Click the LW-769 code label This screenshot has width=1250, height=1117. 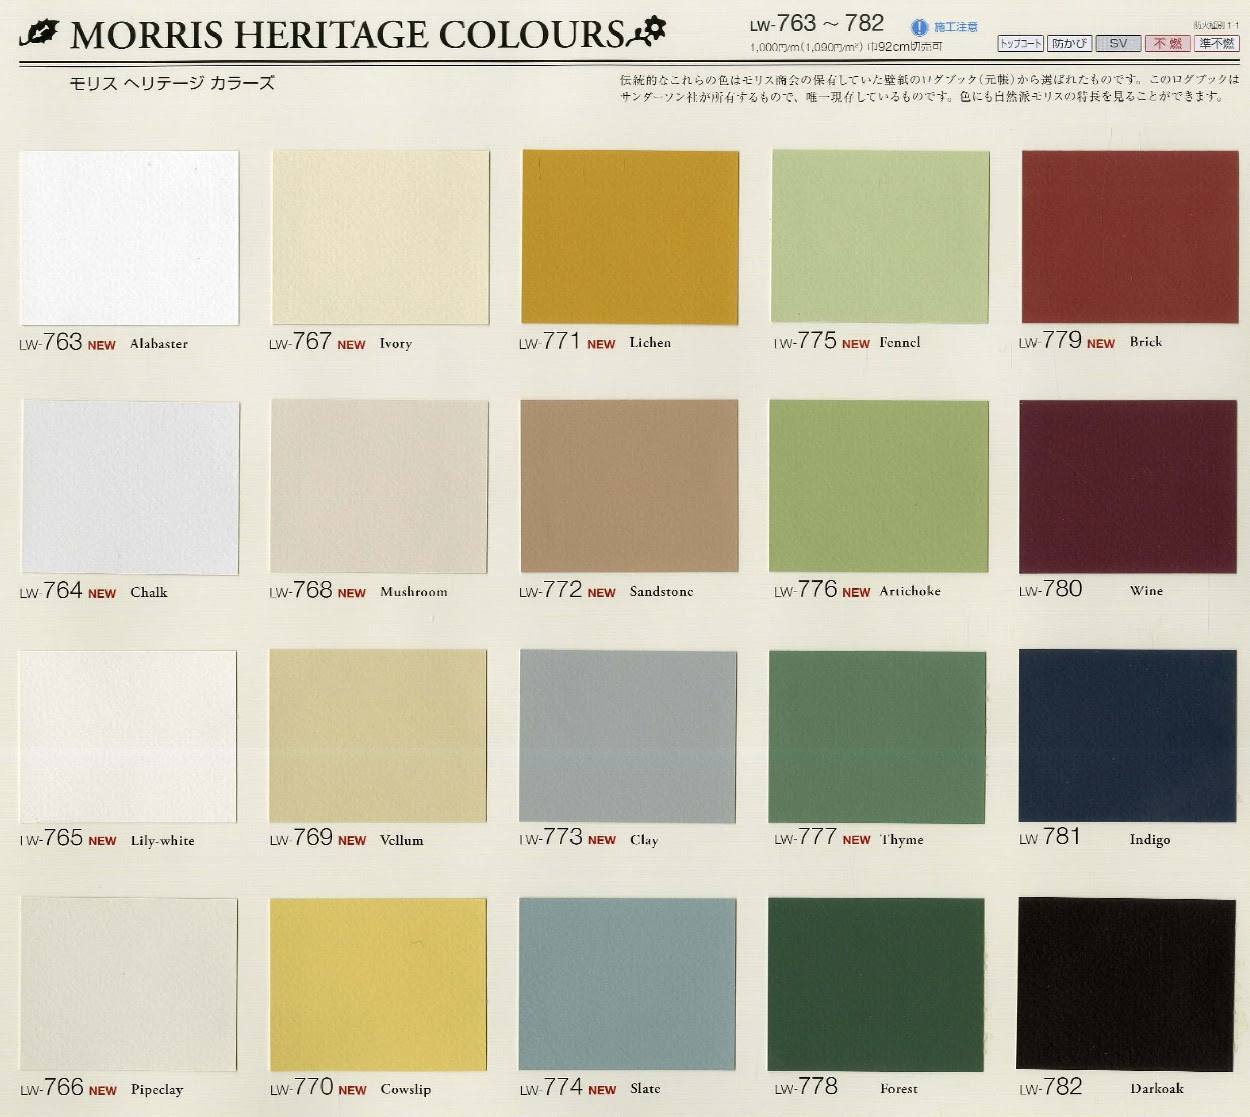(x=301, y=838)
